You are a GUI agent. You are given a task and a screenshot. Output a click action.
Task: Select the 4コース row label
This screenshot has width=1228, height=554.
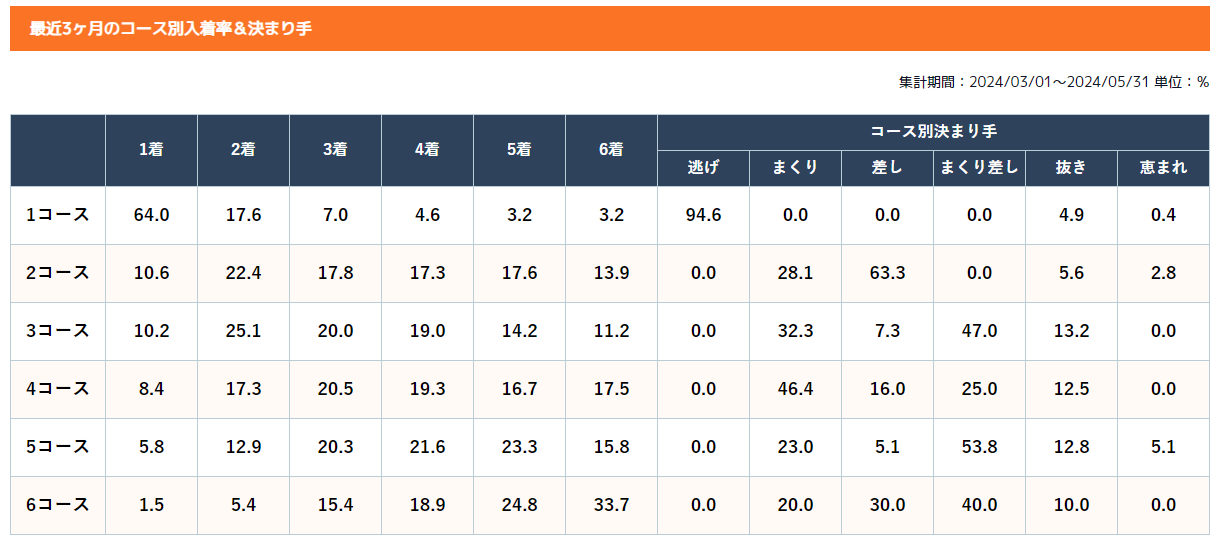click(x=58, y=389)
